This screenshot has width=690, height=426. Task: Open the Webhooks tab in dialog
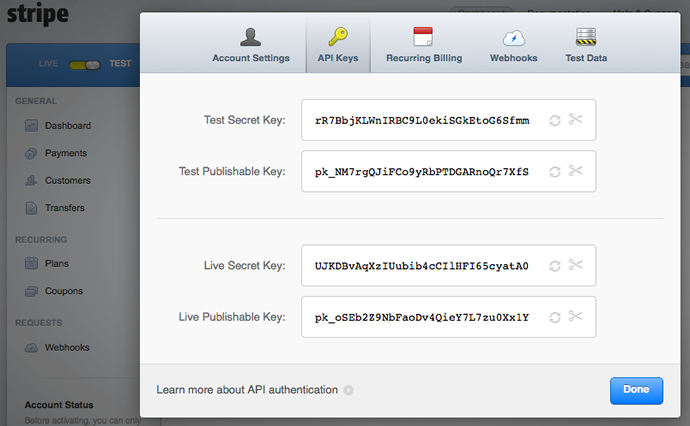coord(514,45)
